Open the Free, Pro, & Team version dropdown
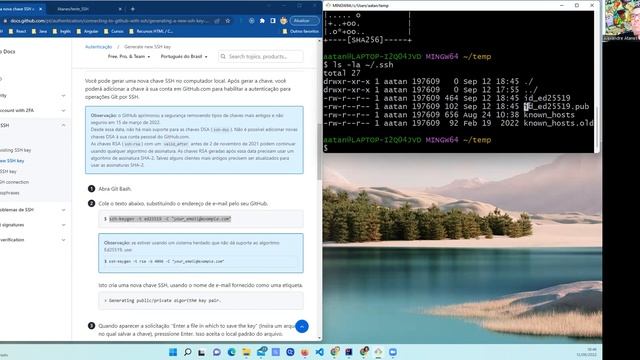 [x=129, y=56]
